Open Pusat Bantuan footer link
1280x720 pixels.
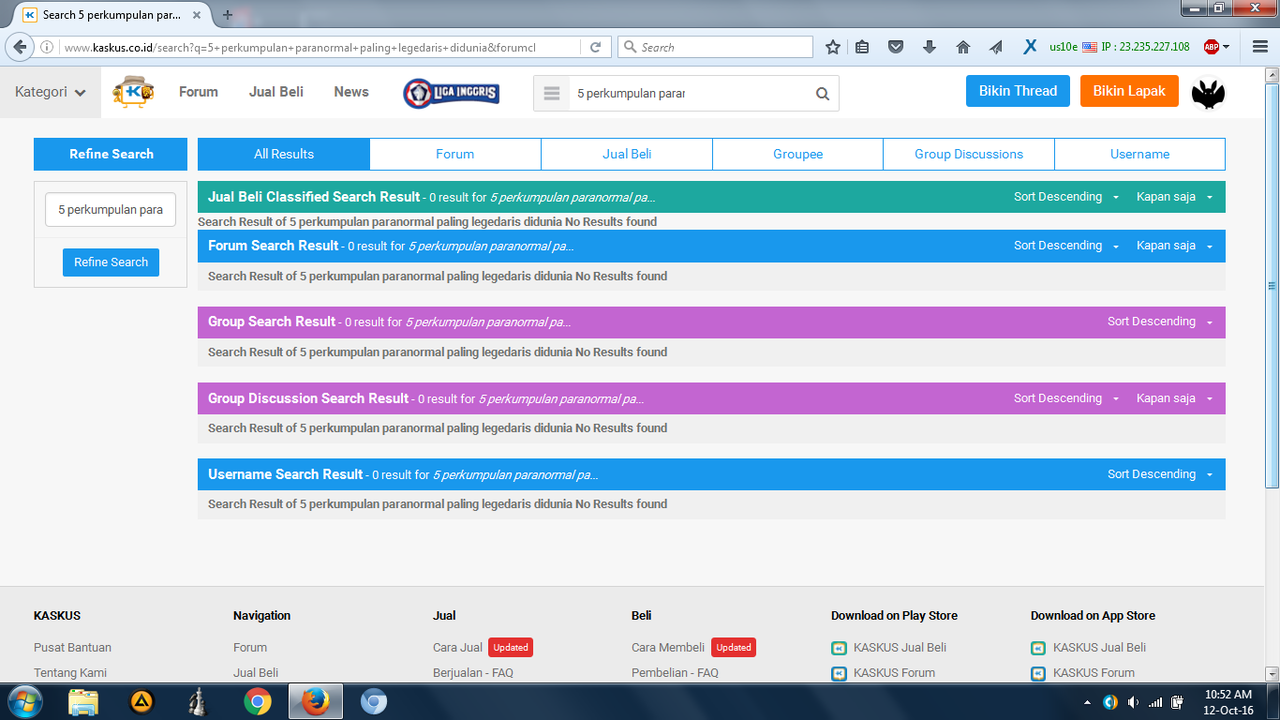[x=73, y=647]
